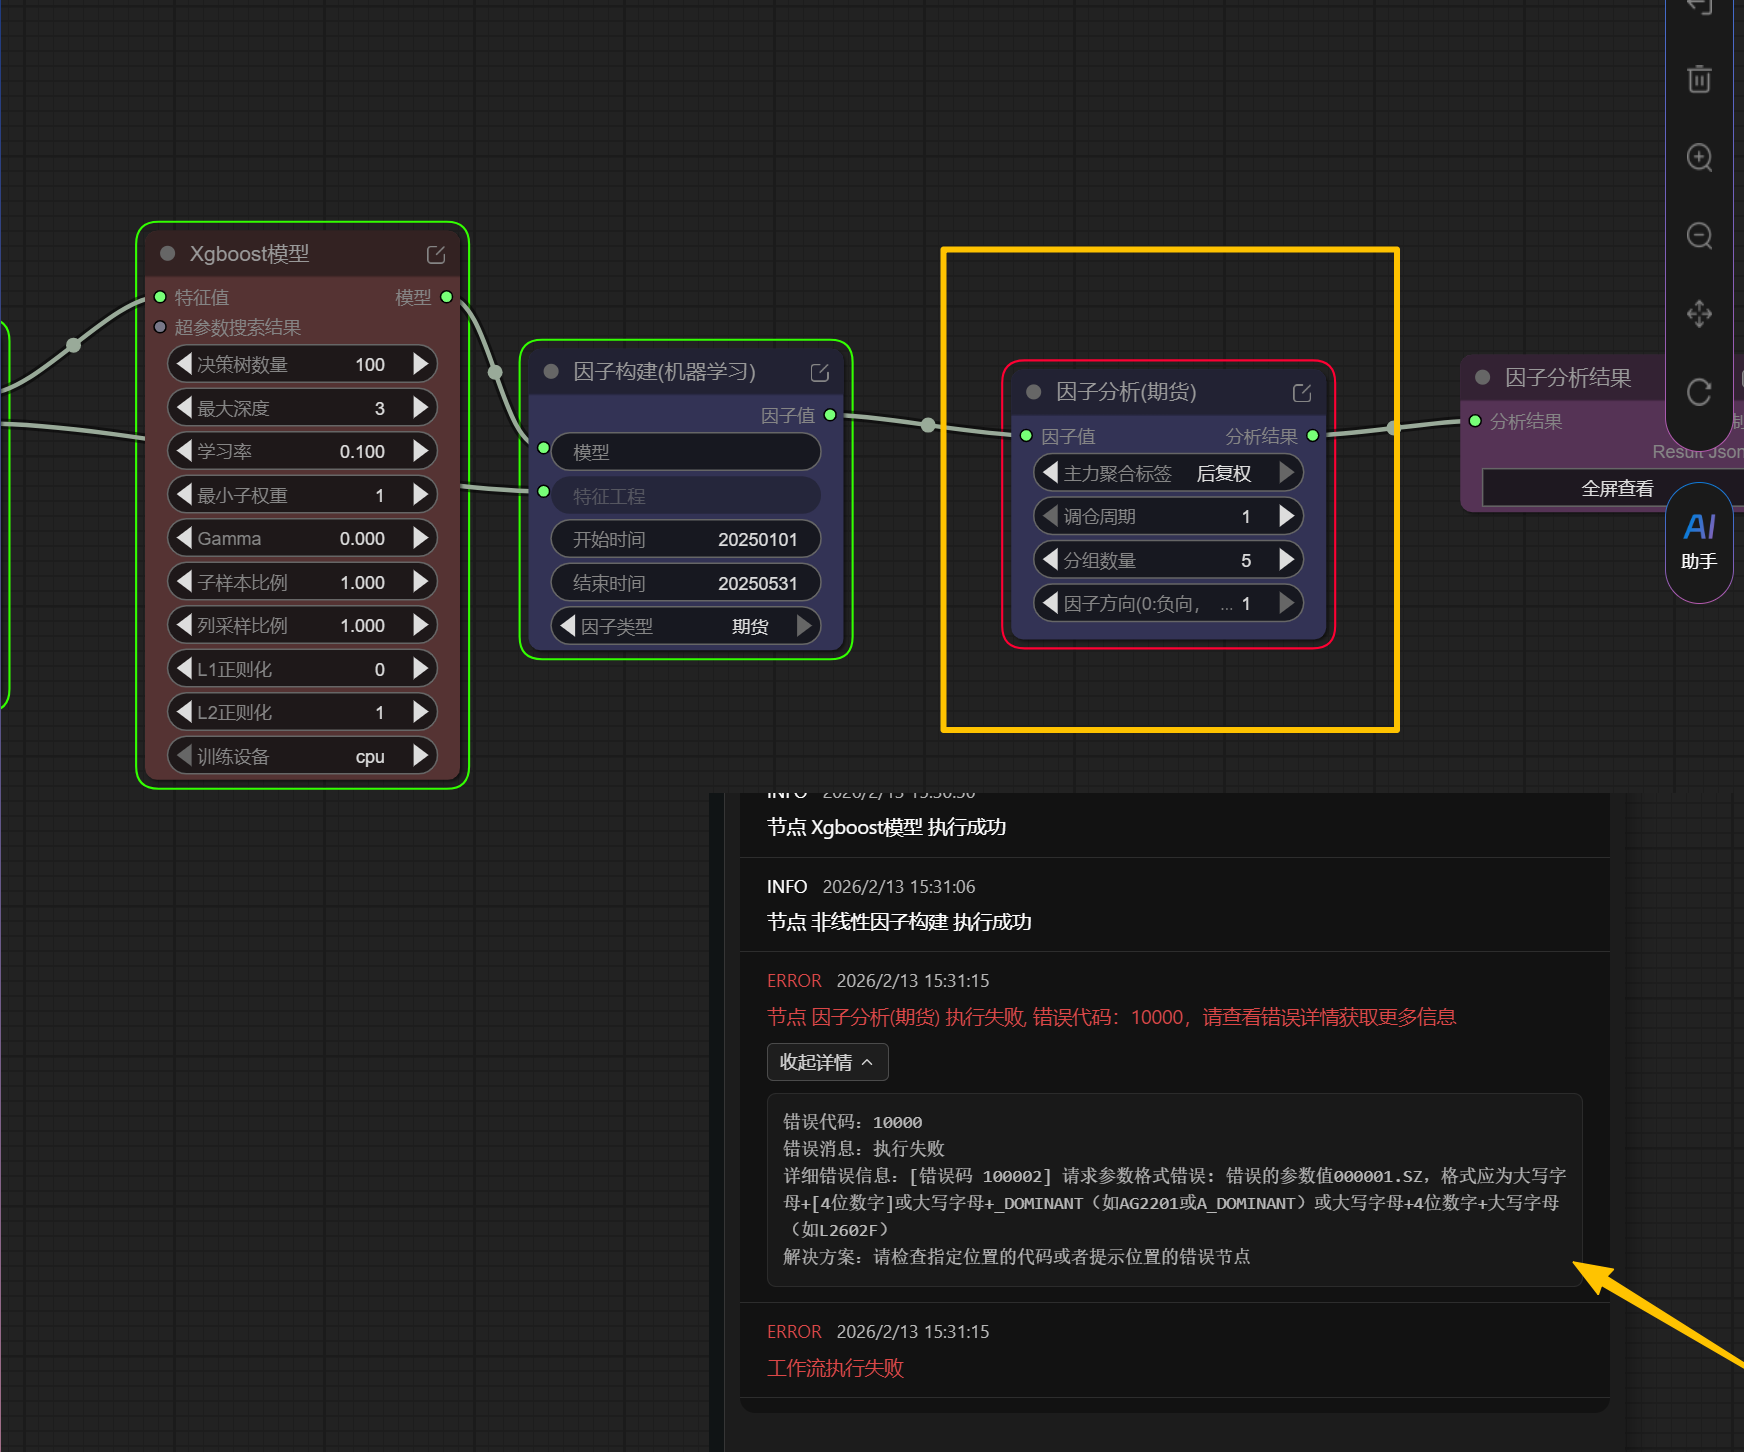Increase 最大深度 with right arrow

(421, 408)
